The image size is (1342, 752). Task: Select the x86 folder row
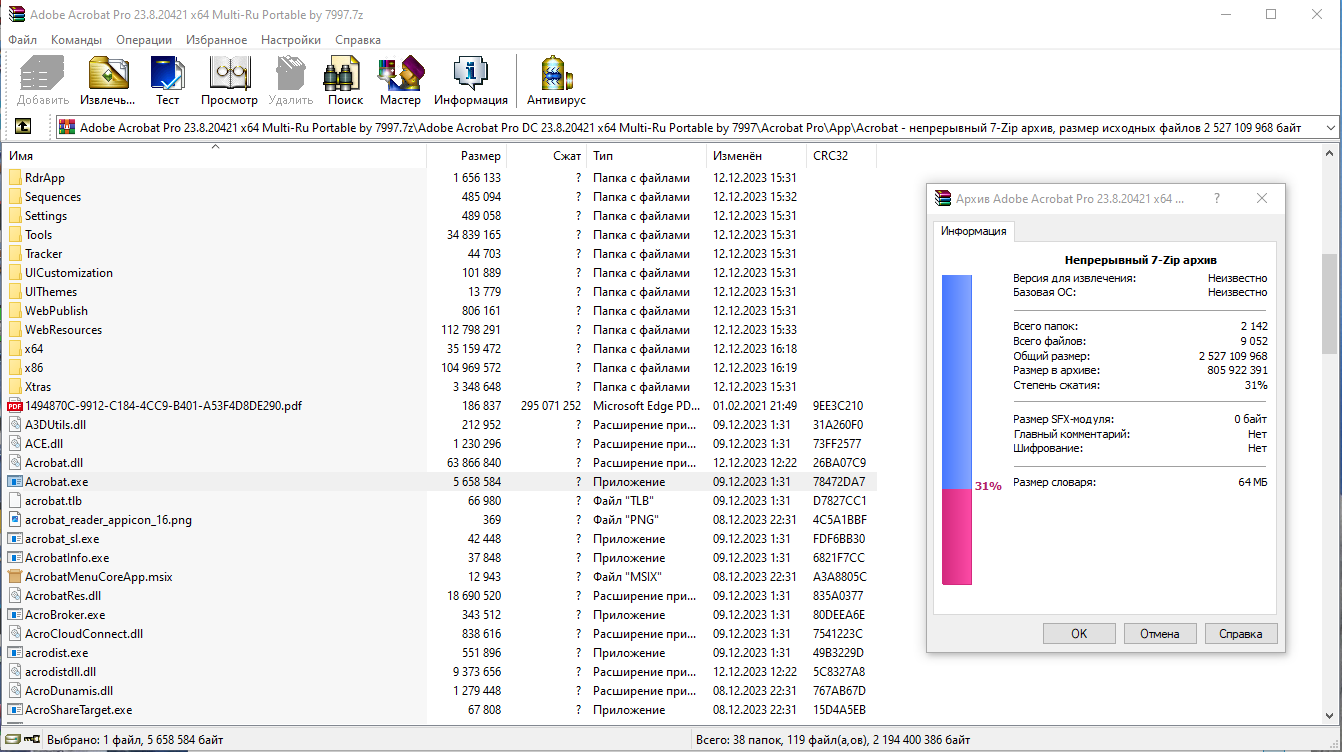[440, 368]
